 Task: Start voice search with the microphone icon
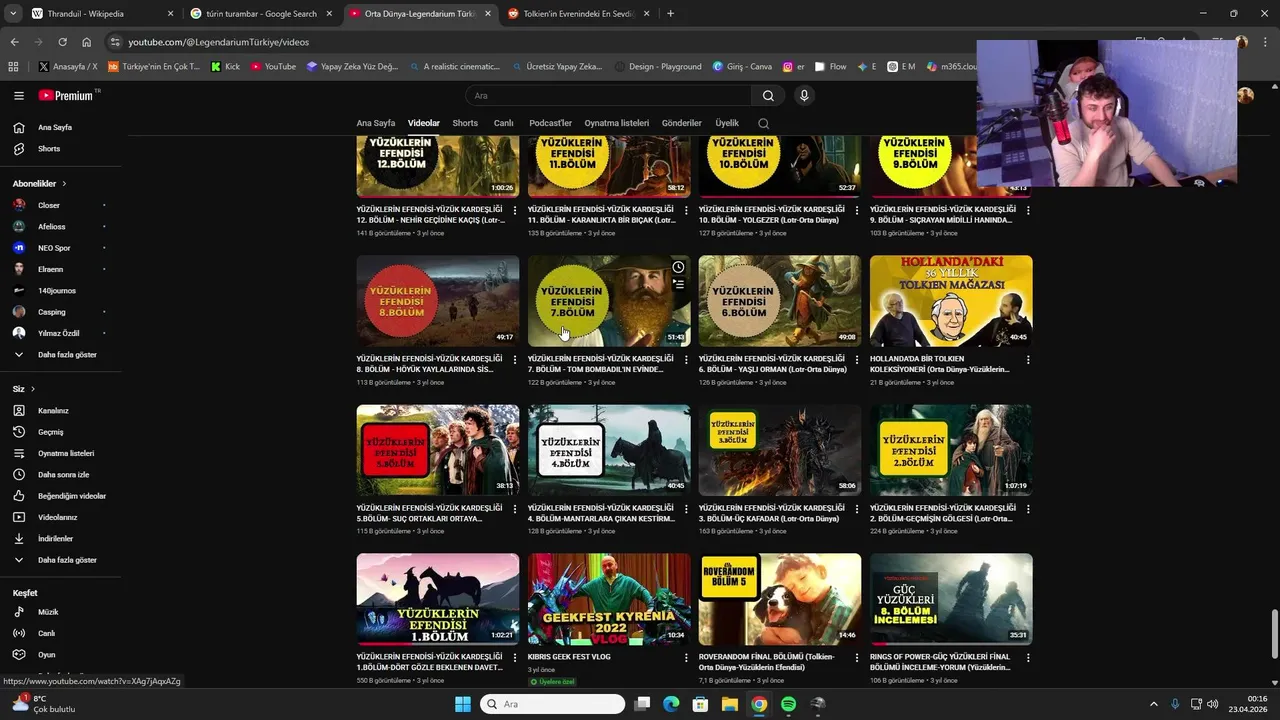(x=804, y=96)
